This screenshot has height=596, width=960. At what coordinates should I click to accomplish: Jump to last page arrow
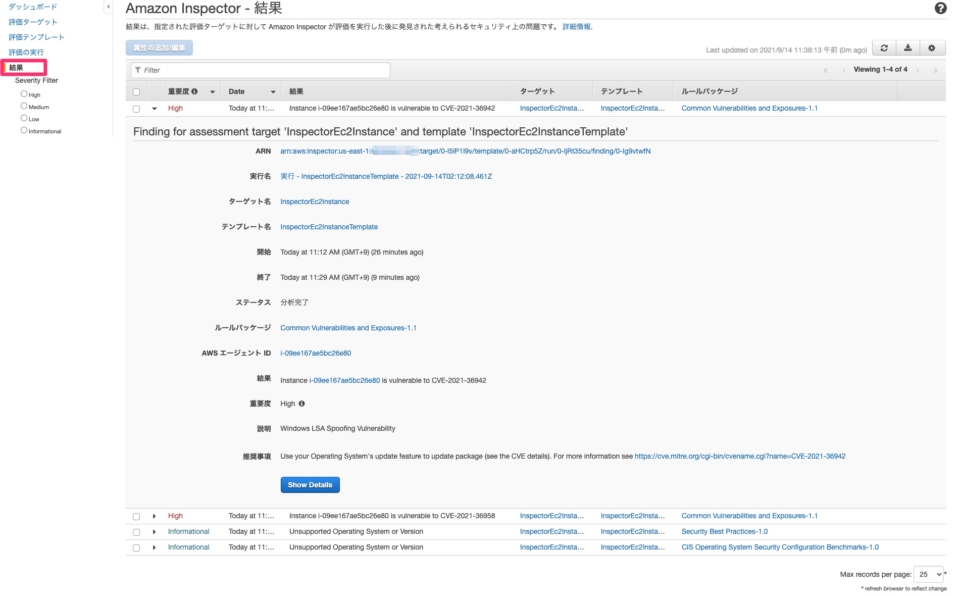tap(935, 70)
